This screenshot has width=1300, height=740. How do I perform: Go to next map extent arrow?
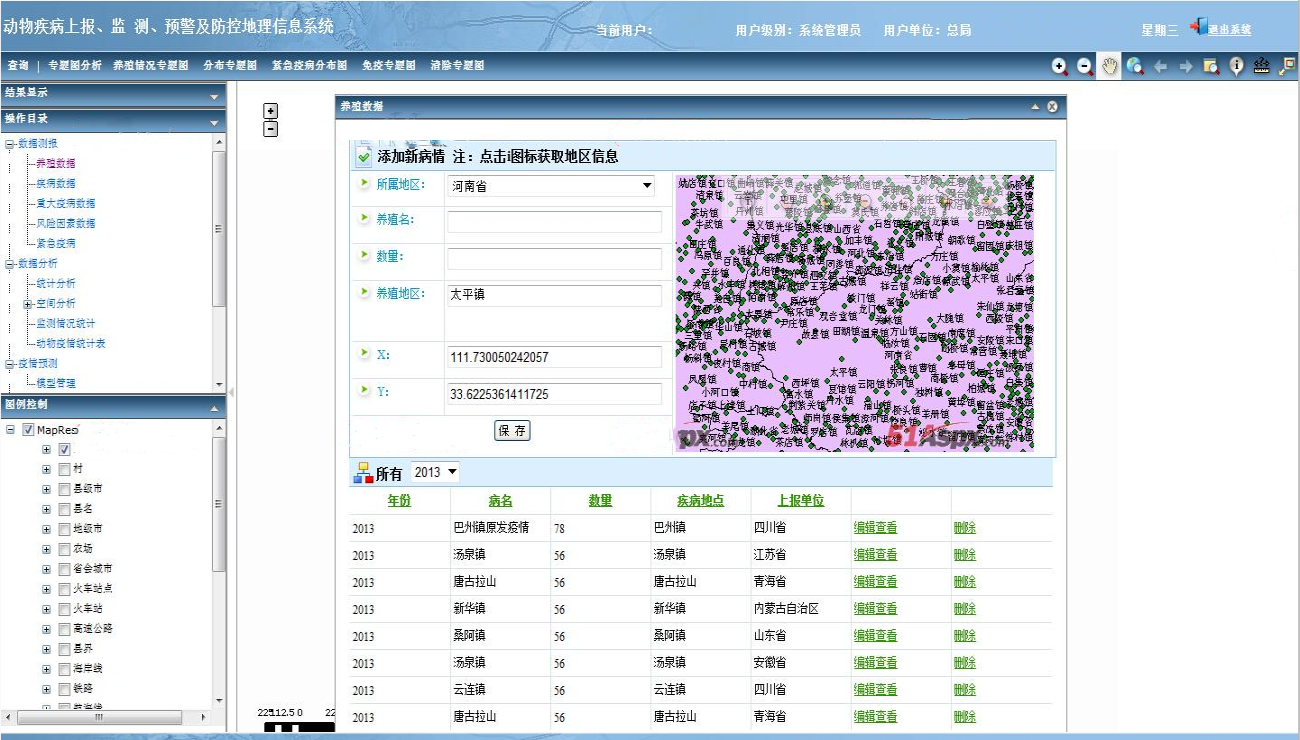pyautogui.click(x=1185, y=66)
